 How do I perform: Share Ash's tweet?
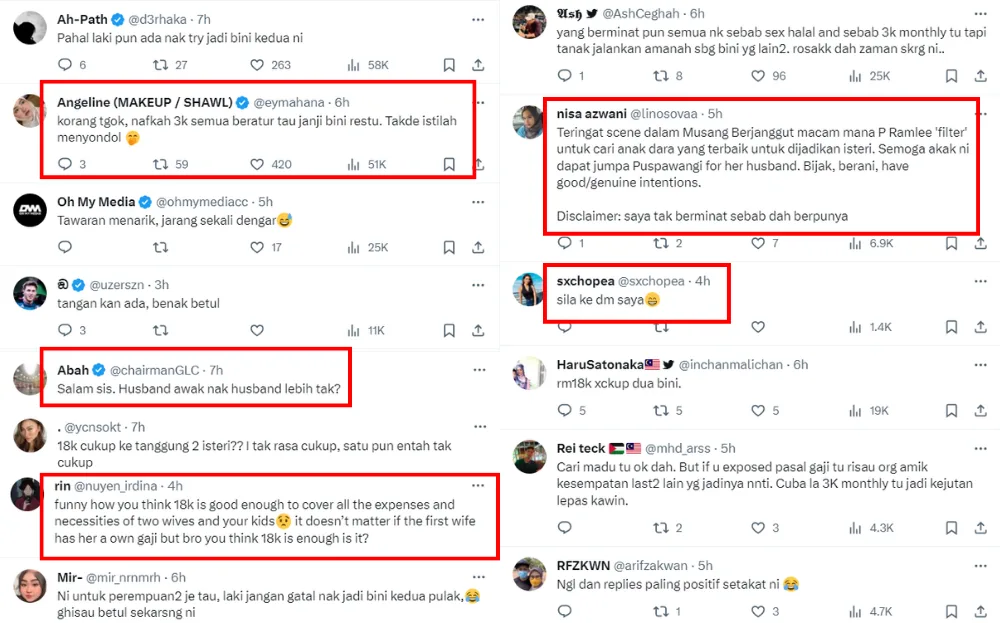(979, 76)
